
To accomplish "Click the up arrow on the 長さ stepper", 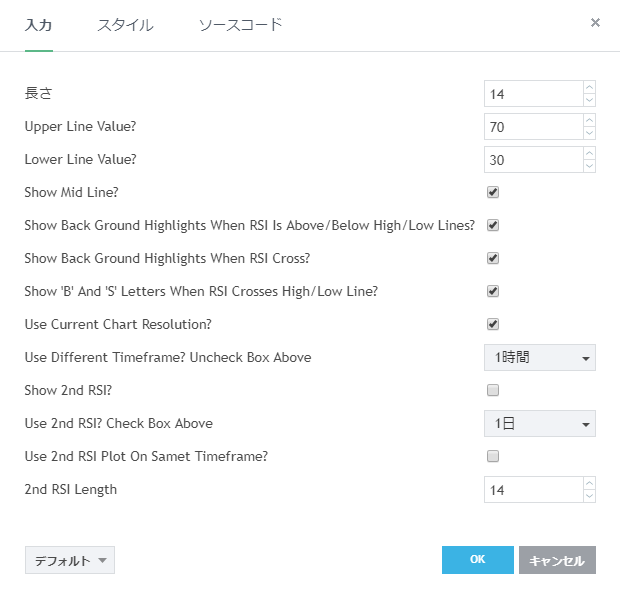I will (x=589, y=88).
